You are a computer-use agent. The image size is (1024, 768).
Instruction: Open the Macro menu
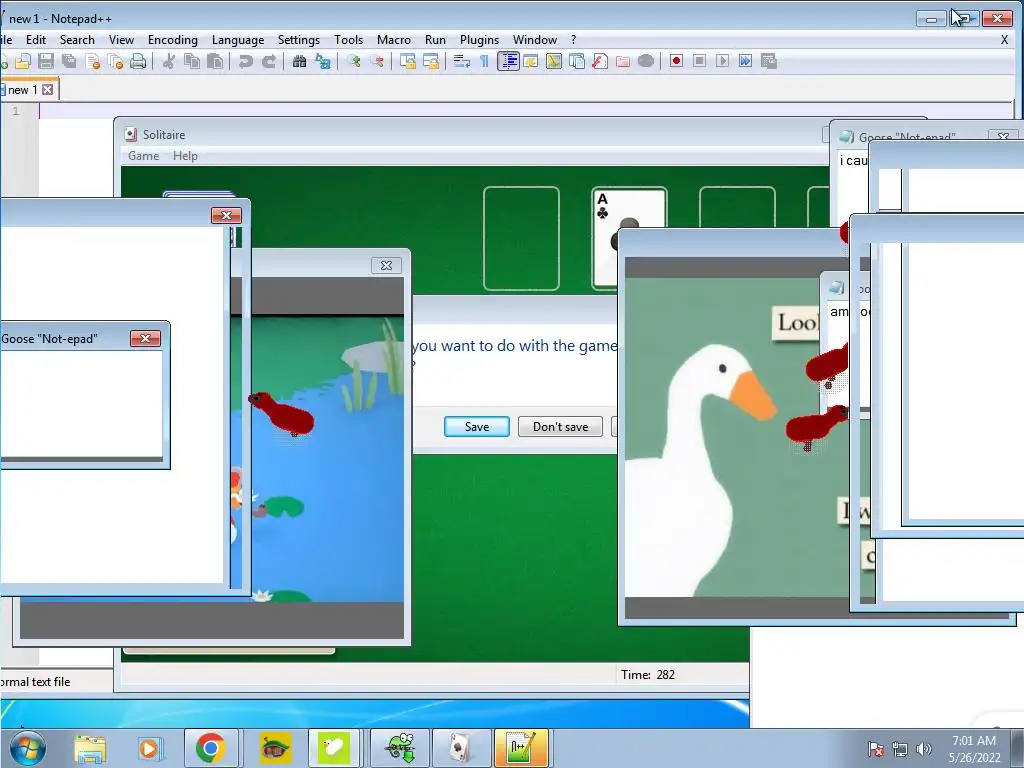coord(394,40)
